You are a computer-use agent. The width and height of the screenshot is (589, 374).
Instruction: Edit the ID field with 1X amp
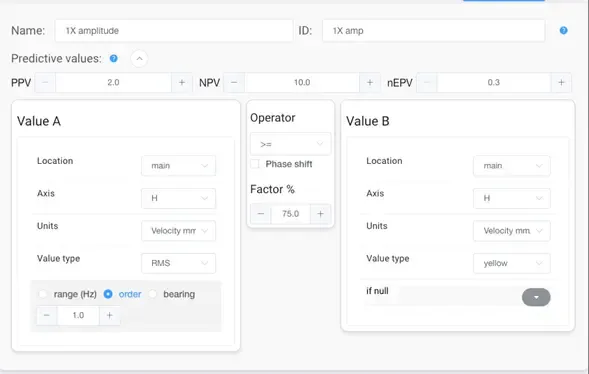(433, 30)
